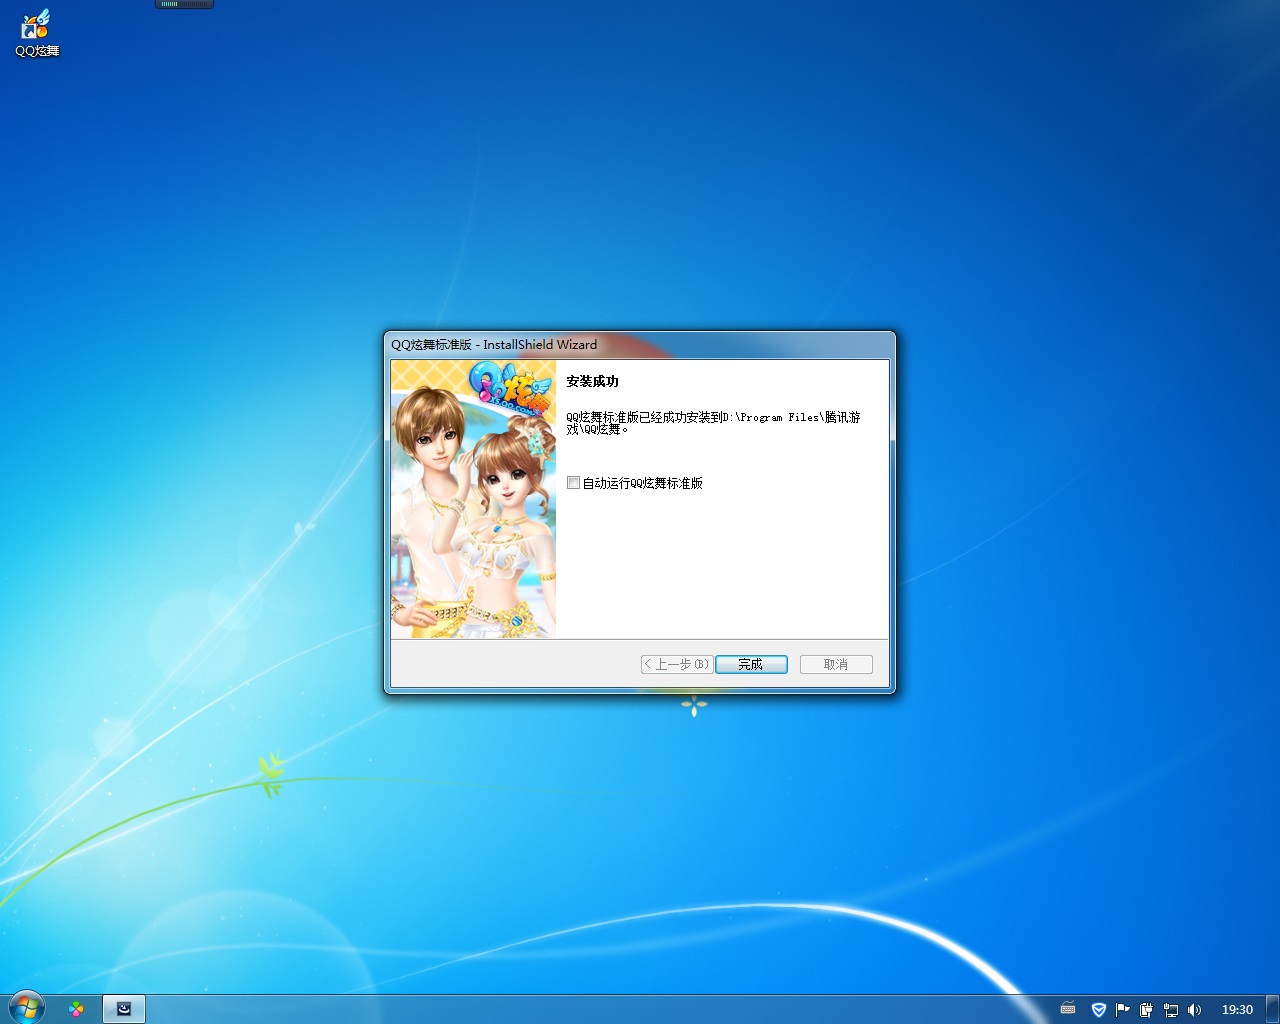Select the installer taskbar button

(x=124, y=1009)
